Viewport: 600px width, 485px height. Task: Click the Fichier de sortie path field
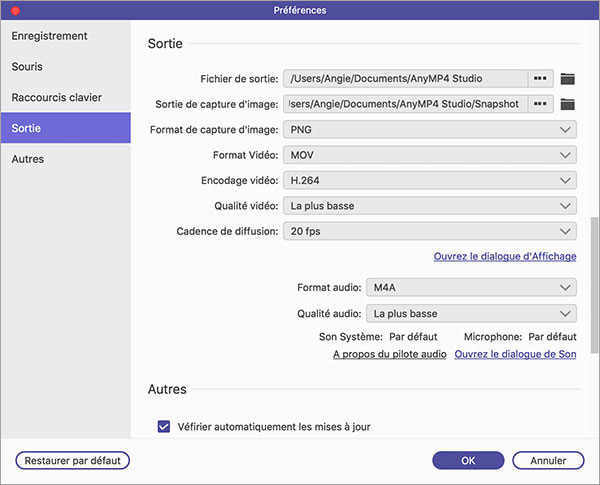pos(405,78)
